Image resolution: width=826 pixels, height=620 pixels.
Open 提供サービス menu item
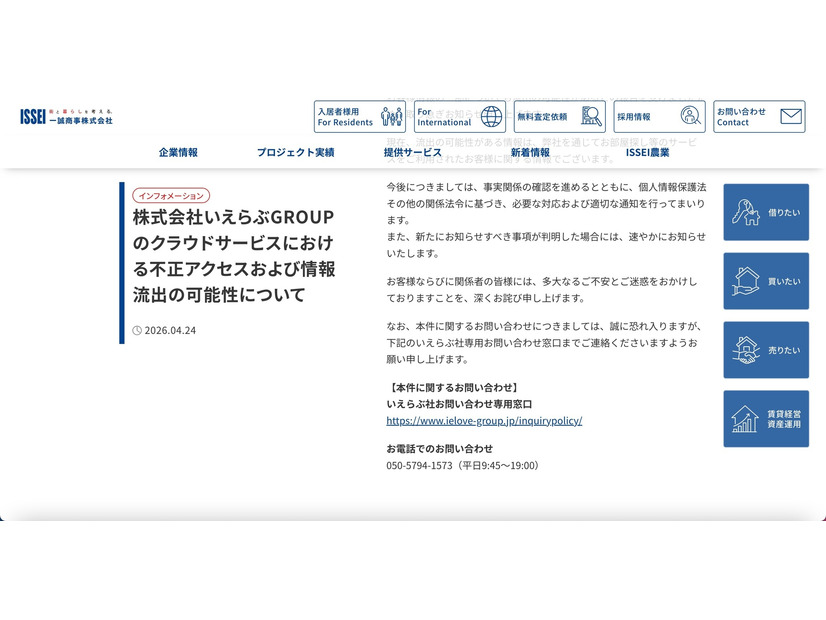(413, 152)
